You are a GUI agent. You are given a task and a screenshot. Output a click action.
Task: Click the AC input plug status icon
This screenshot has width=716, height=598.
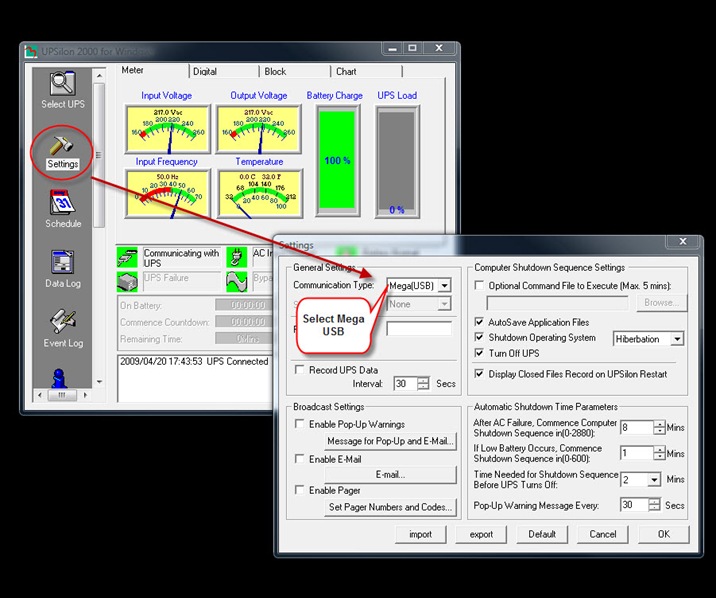[237, 257]
